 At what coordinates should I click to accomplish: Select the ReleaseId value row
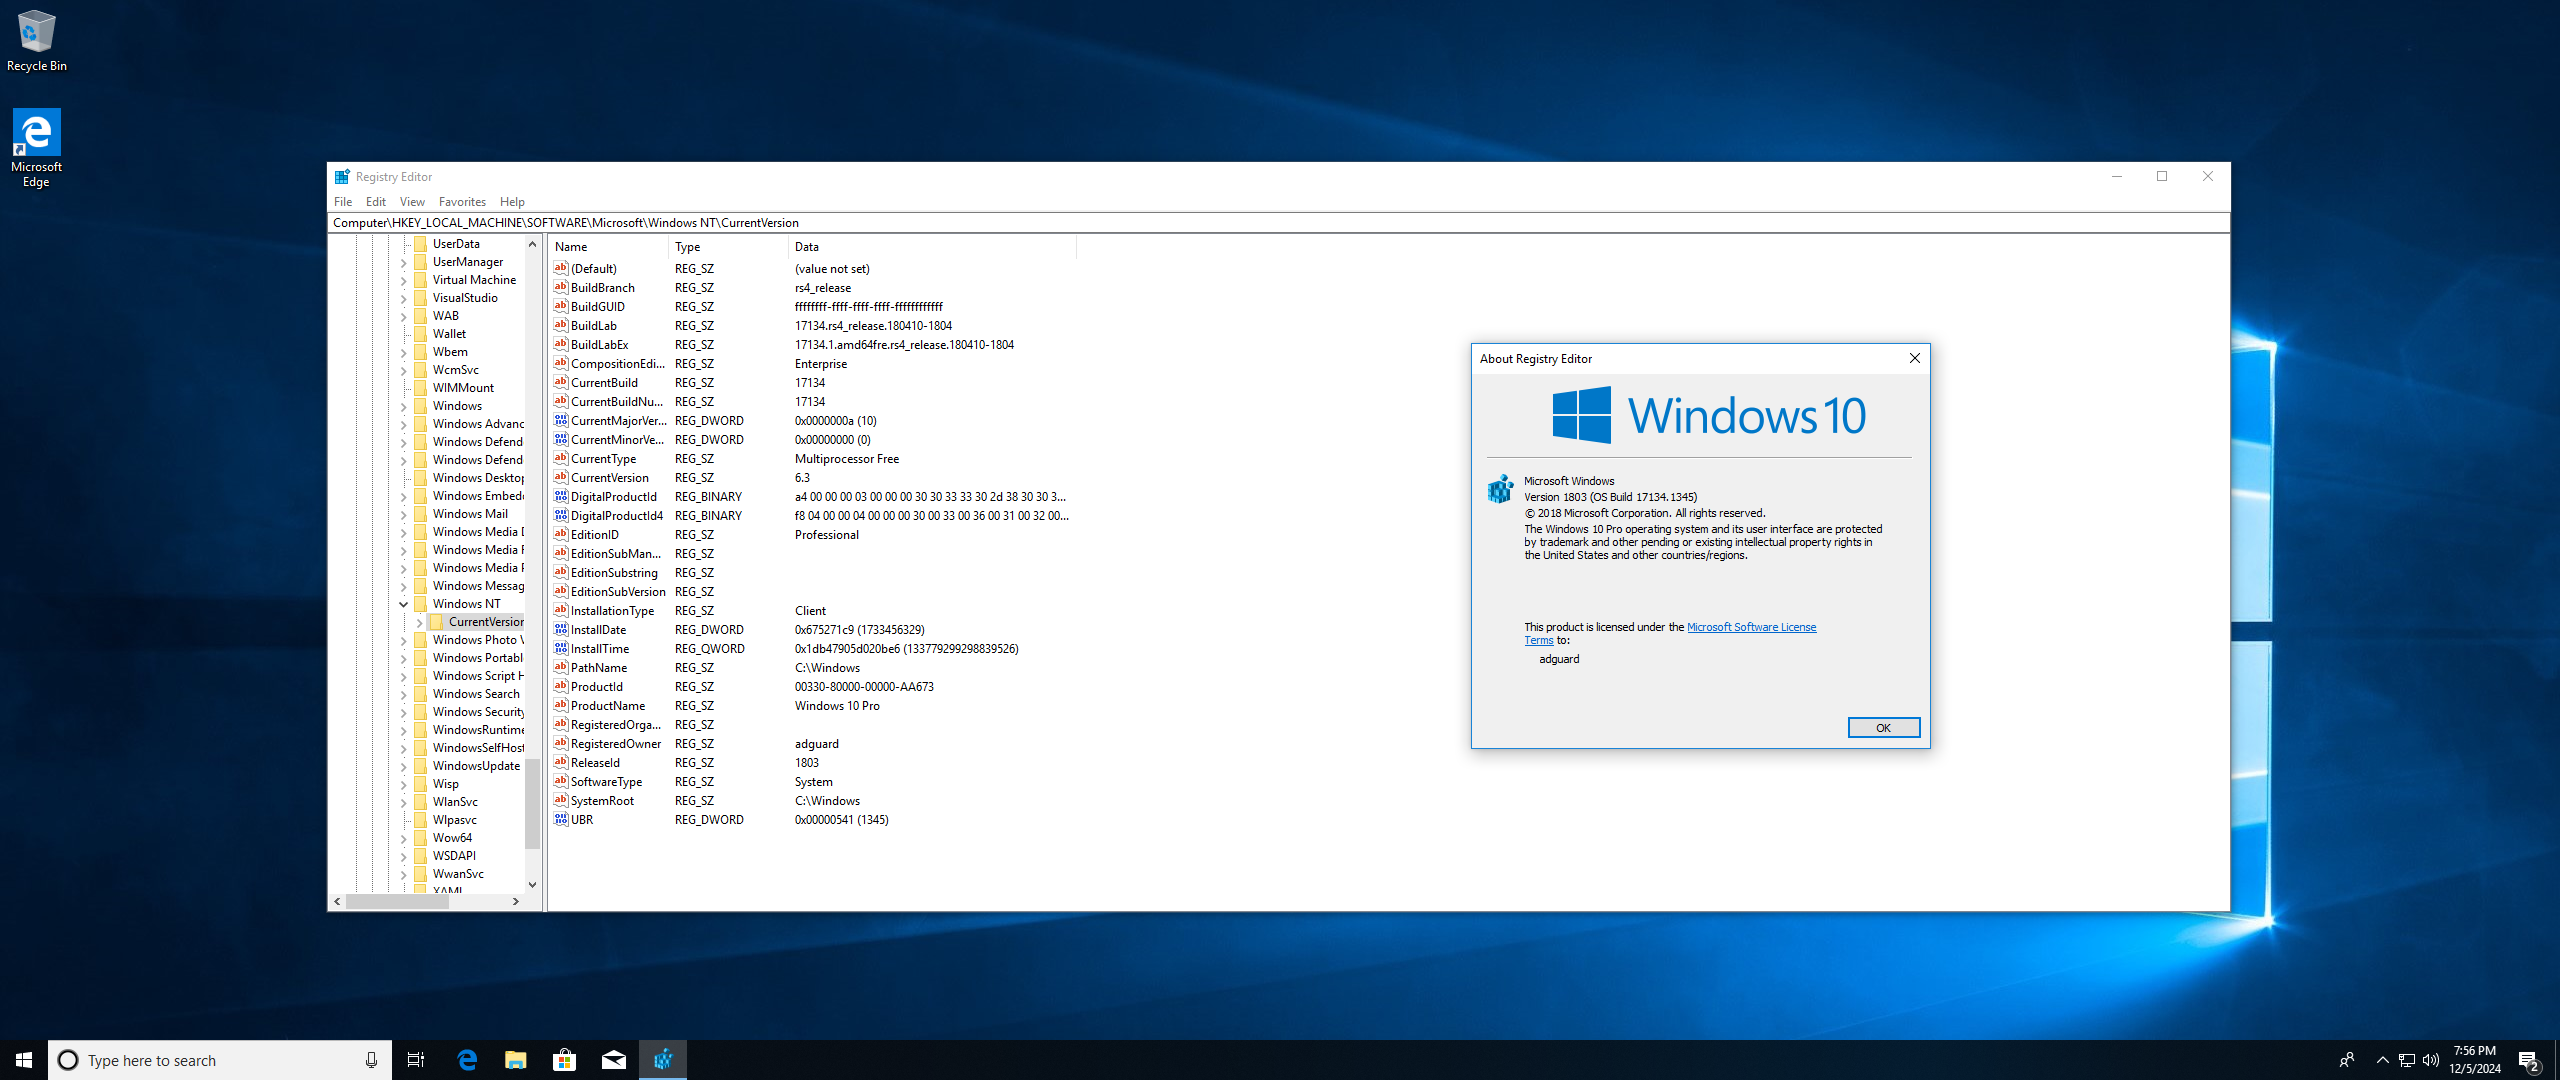click(x=812, y=762)
